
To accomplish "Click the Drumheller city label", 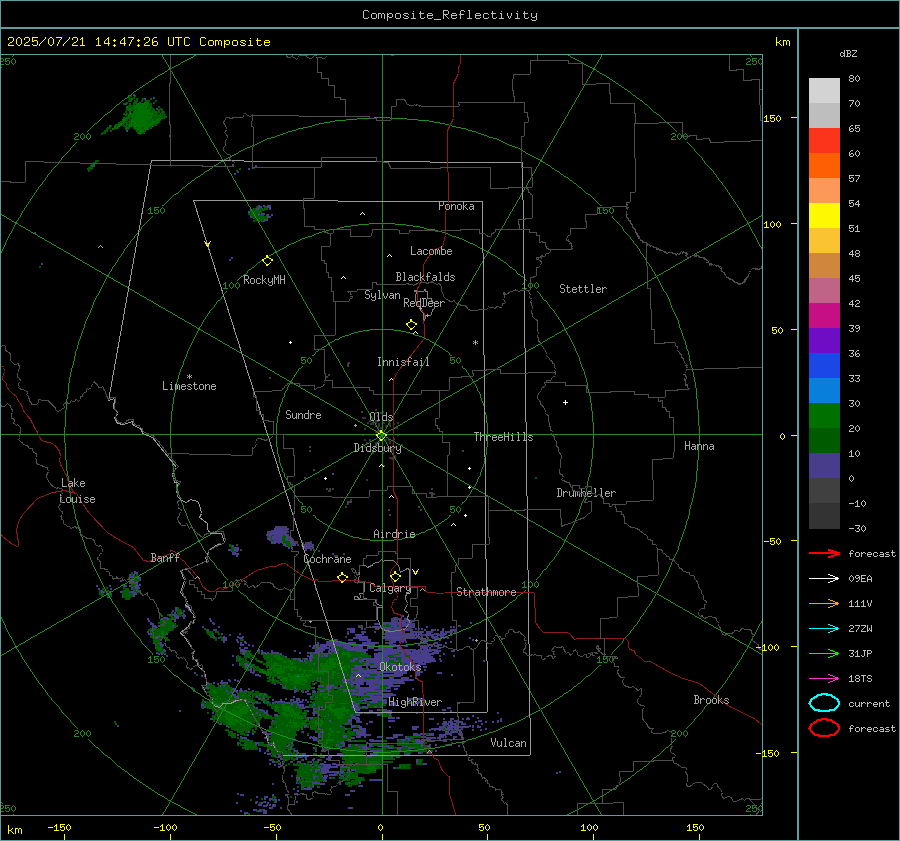I will tap(586, 493).
